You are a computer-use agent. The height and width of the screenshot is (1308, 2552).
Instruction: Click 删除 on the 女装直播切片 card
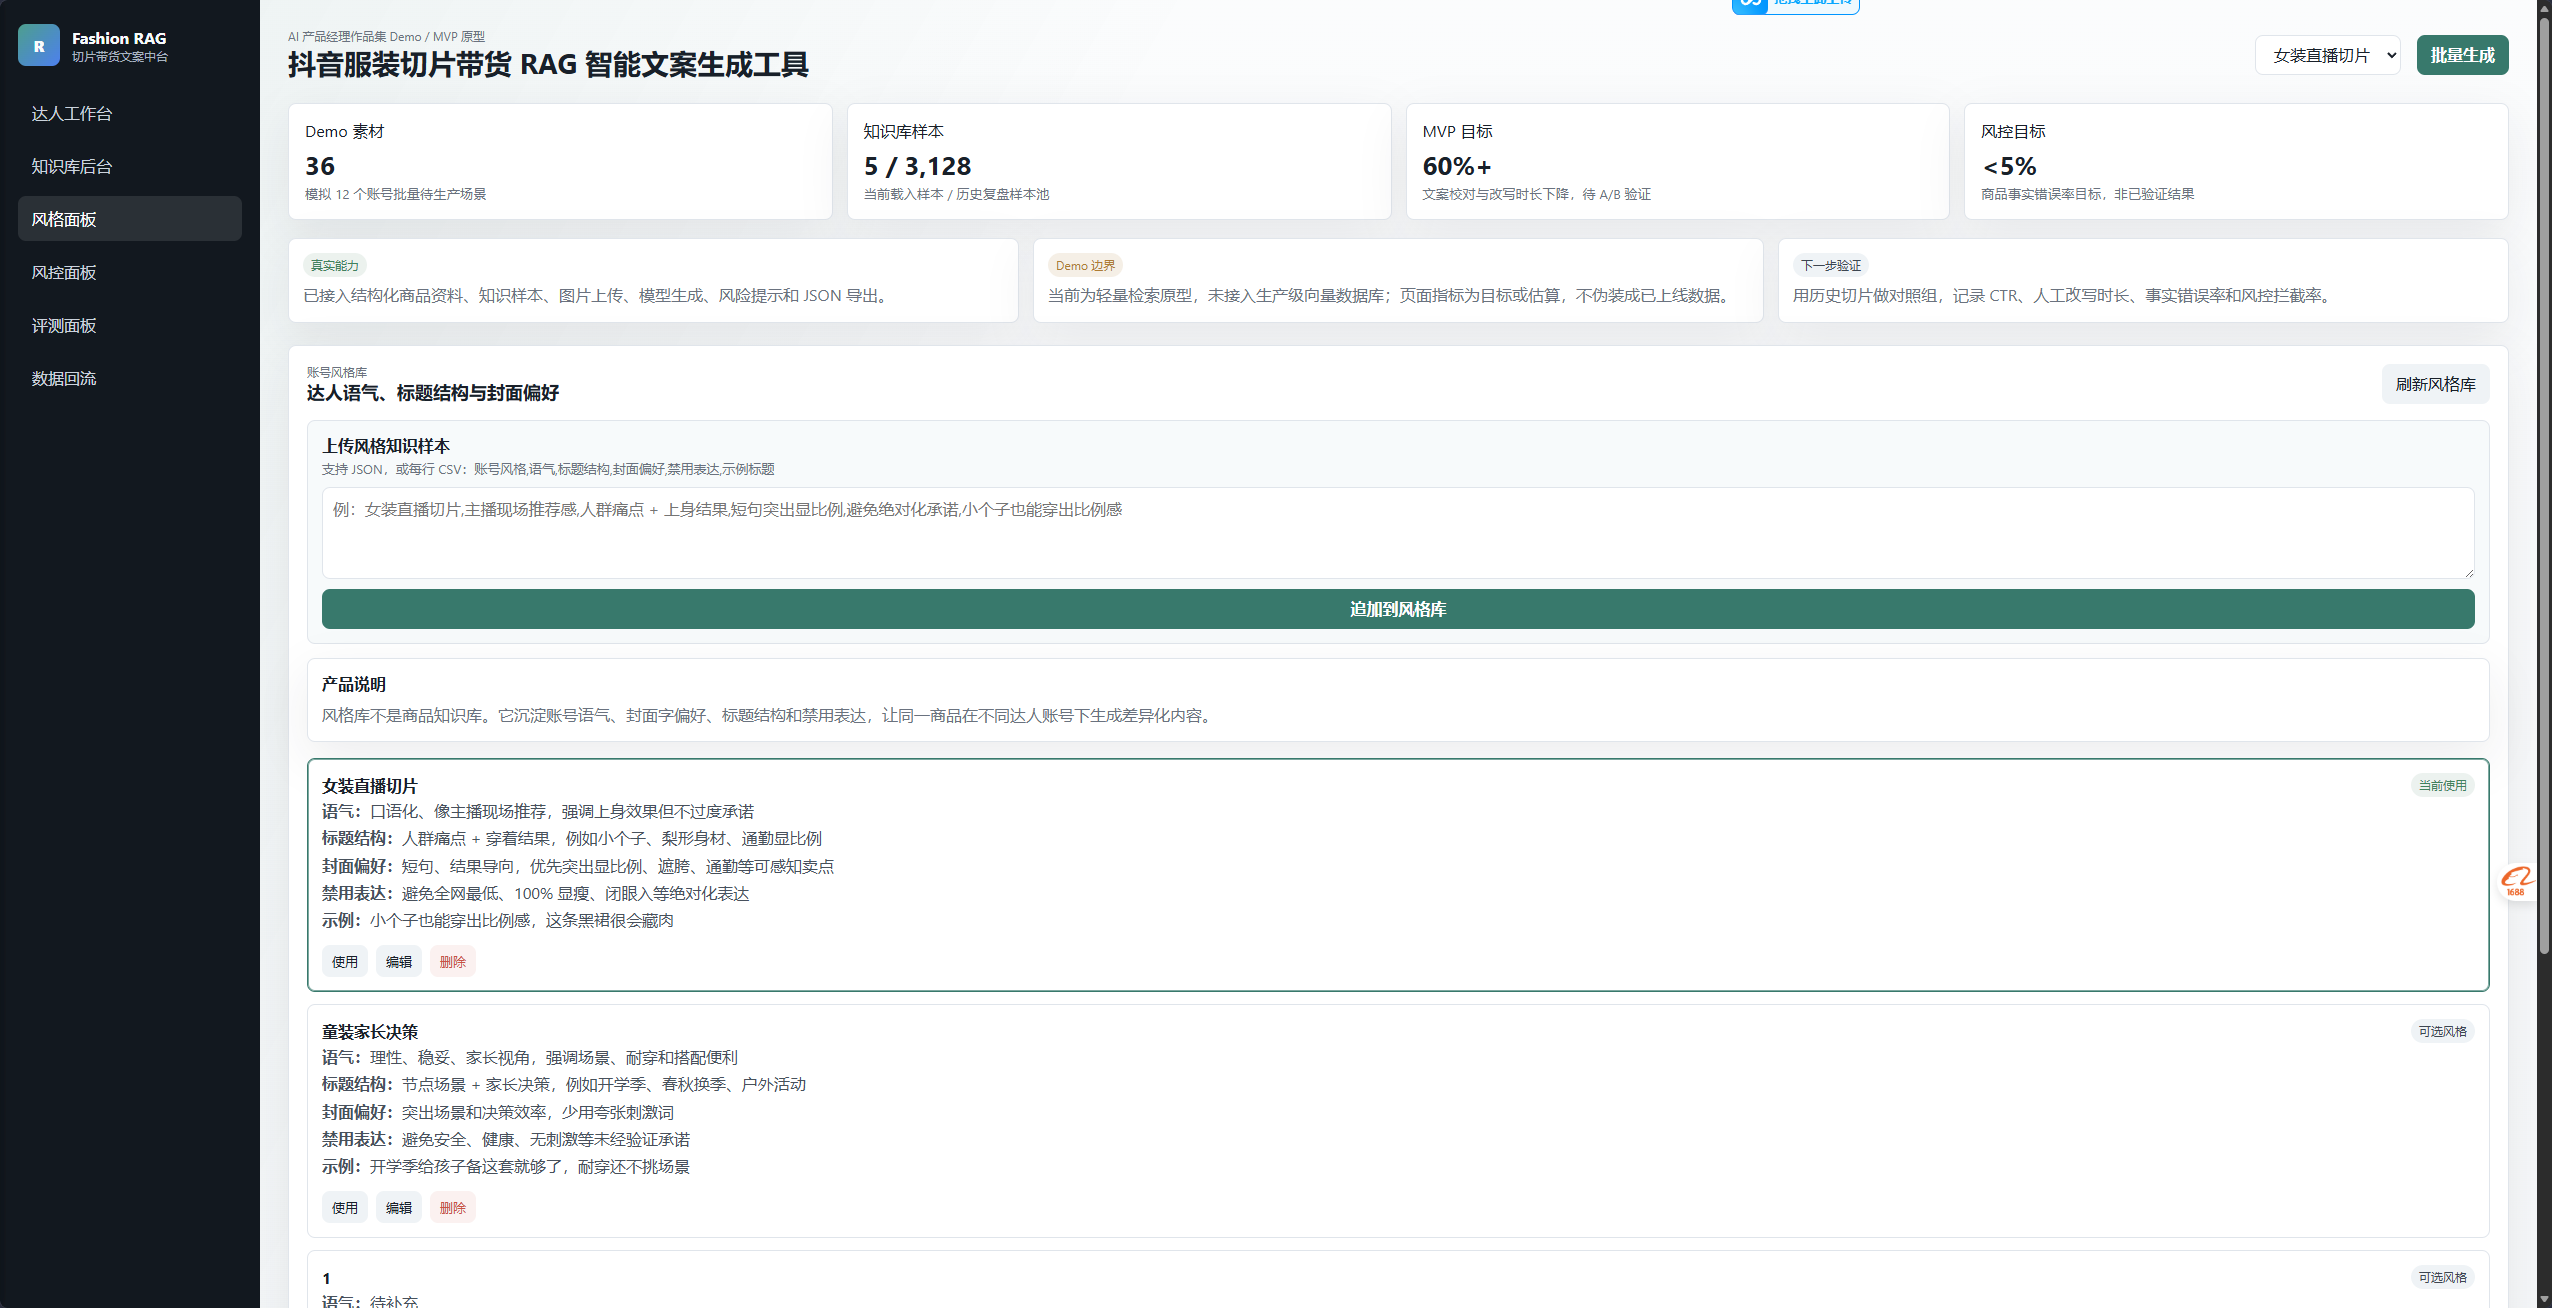453,961
